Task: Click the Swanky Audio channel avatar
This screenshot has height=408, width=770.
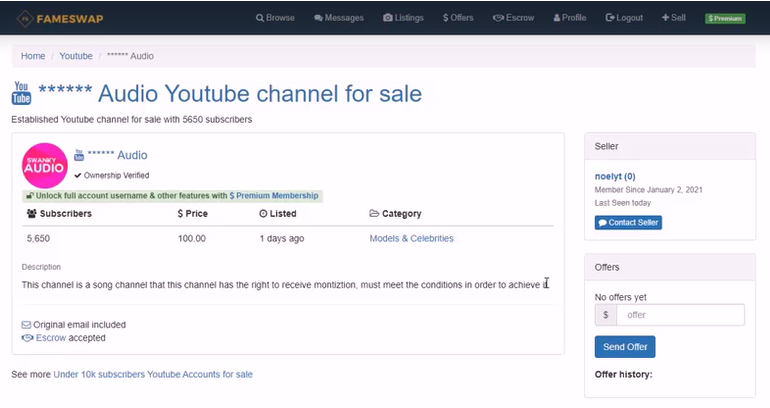Action: pyautogui.click(x=45, y=165)
